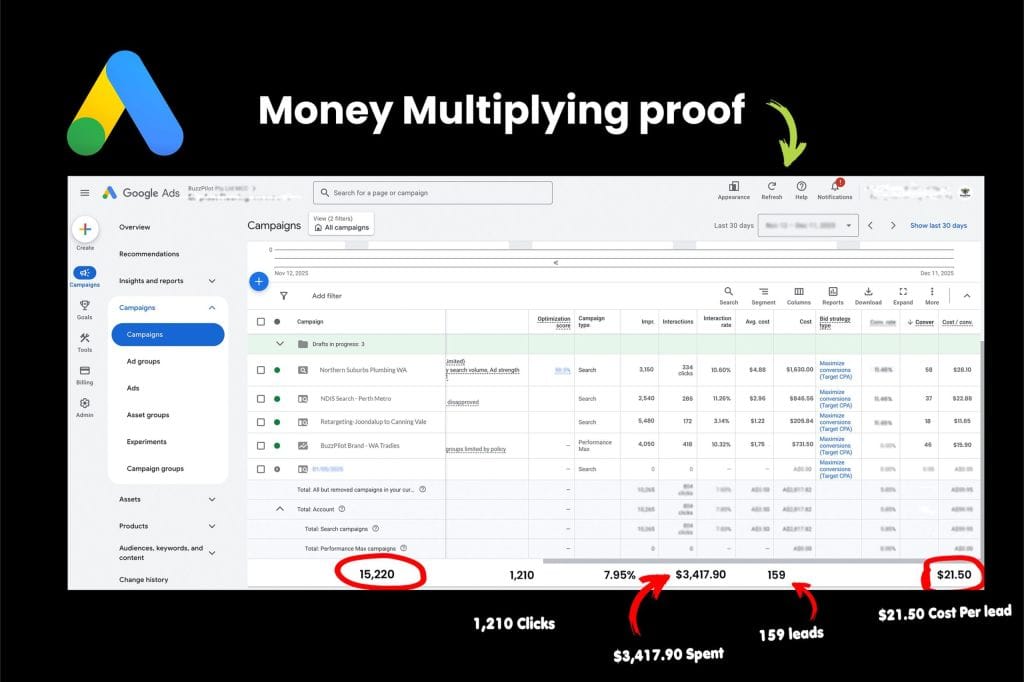The height and width of the screenshot is (682, 1024).
Task: Select the Goals icon in the left sidebar
Action: pyautogui.click(x=84, y=305)
